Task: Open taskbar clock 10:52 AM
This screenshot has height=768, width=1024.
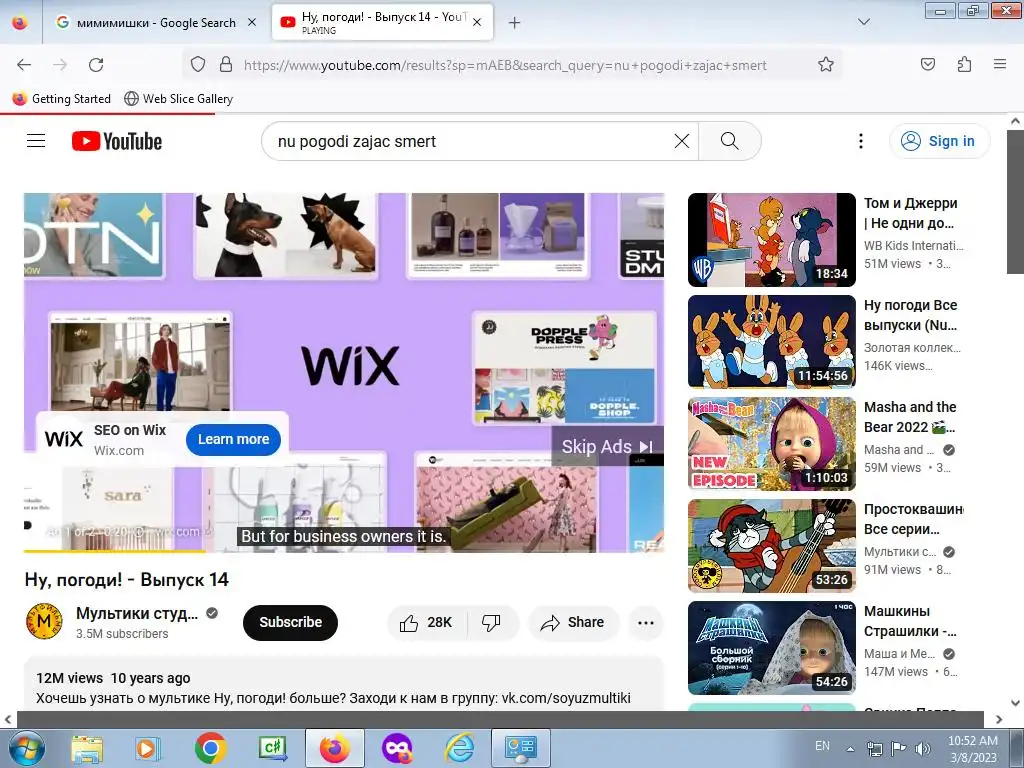Action: 972,749
